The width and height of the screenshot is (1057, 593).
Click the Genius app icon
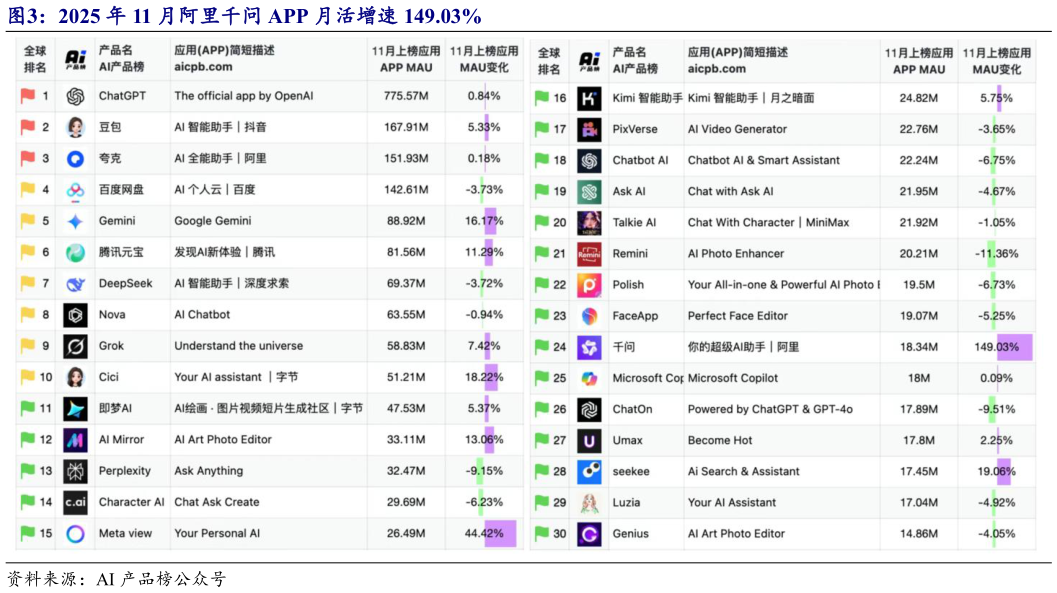click(x=589, y=534)
